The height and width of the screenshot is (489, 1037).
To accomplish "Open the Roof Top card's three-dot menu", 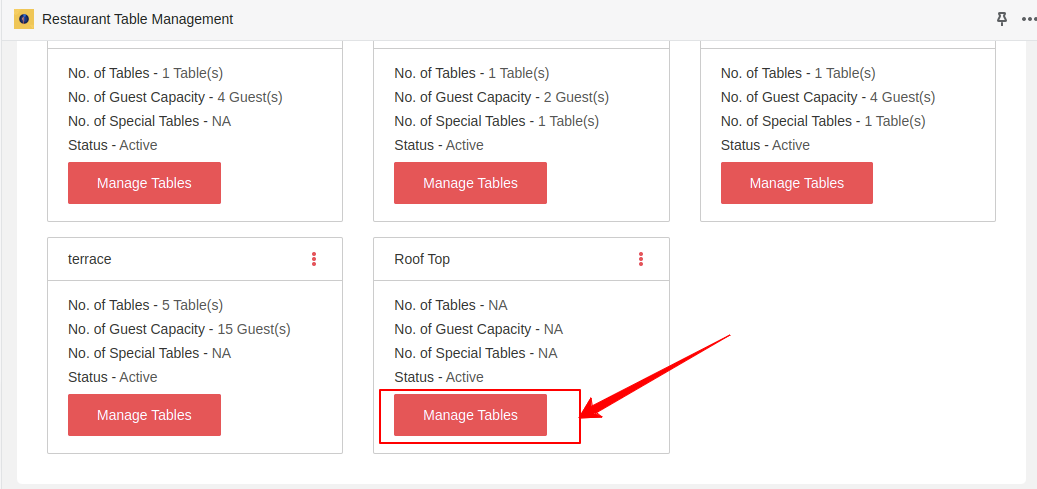I will [641, 259].
